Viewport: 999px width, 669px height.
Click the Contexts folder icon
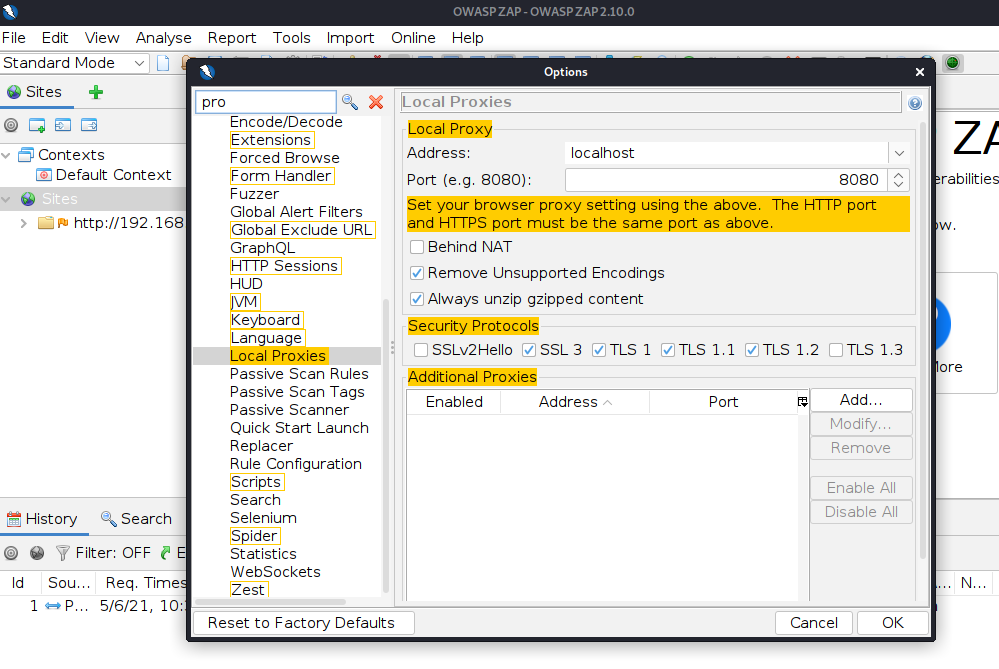[x=26, y=155]
